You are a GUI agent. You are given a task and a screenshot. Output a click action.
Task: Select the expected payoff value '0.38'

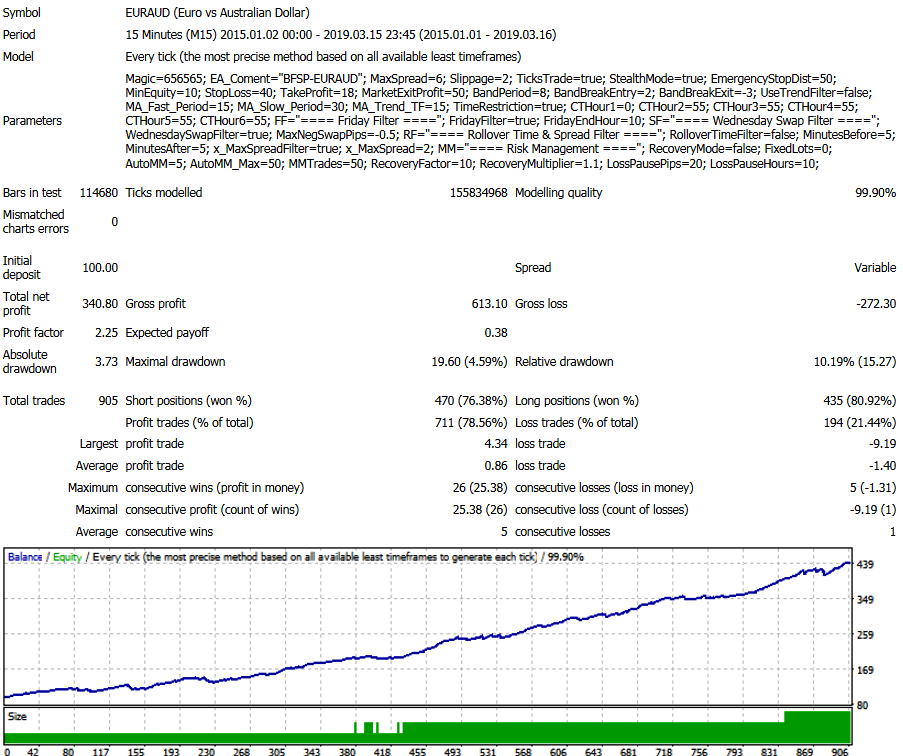[496, 333]
